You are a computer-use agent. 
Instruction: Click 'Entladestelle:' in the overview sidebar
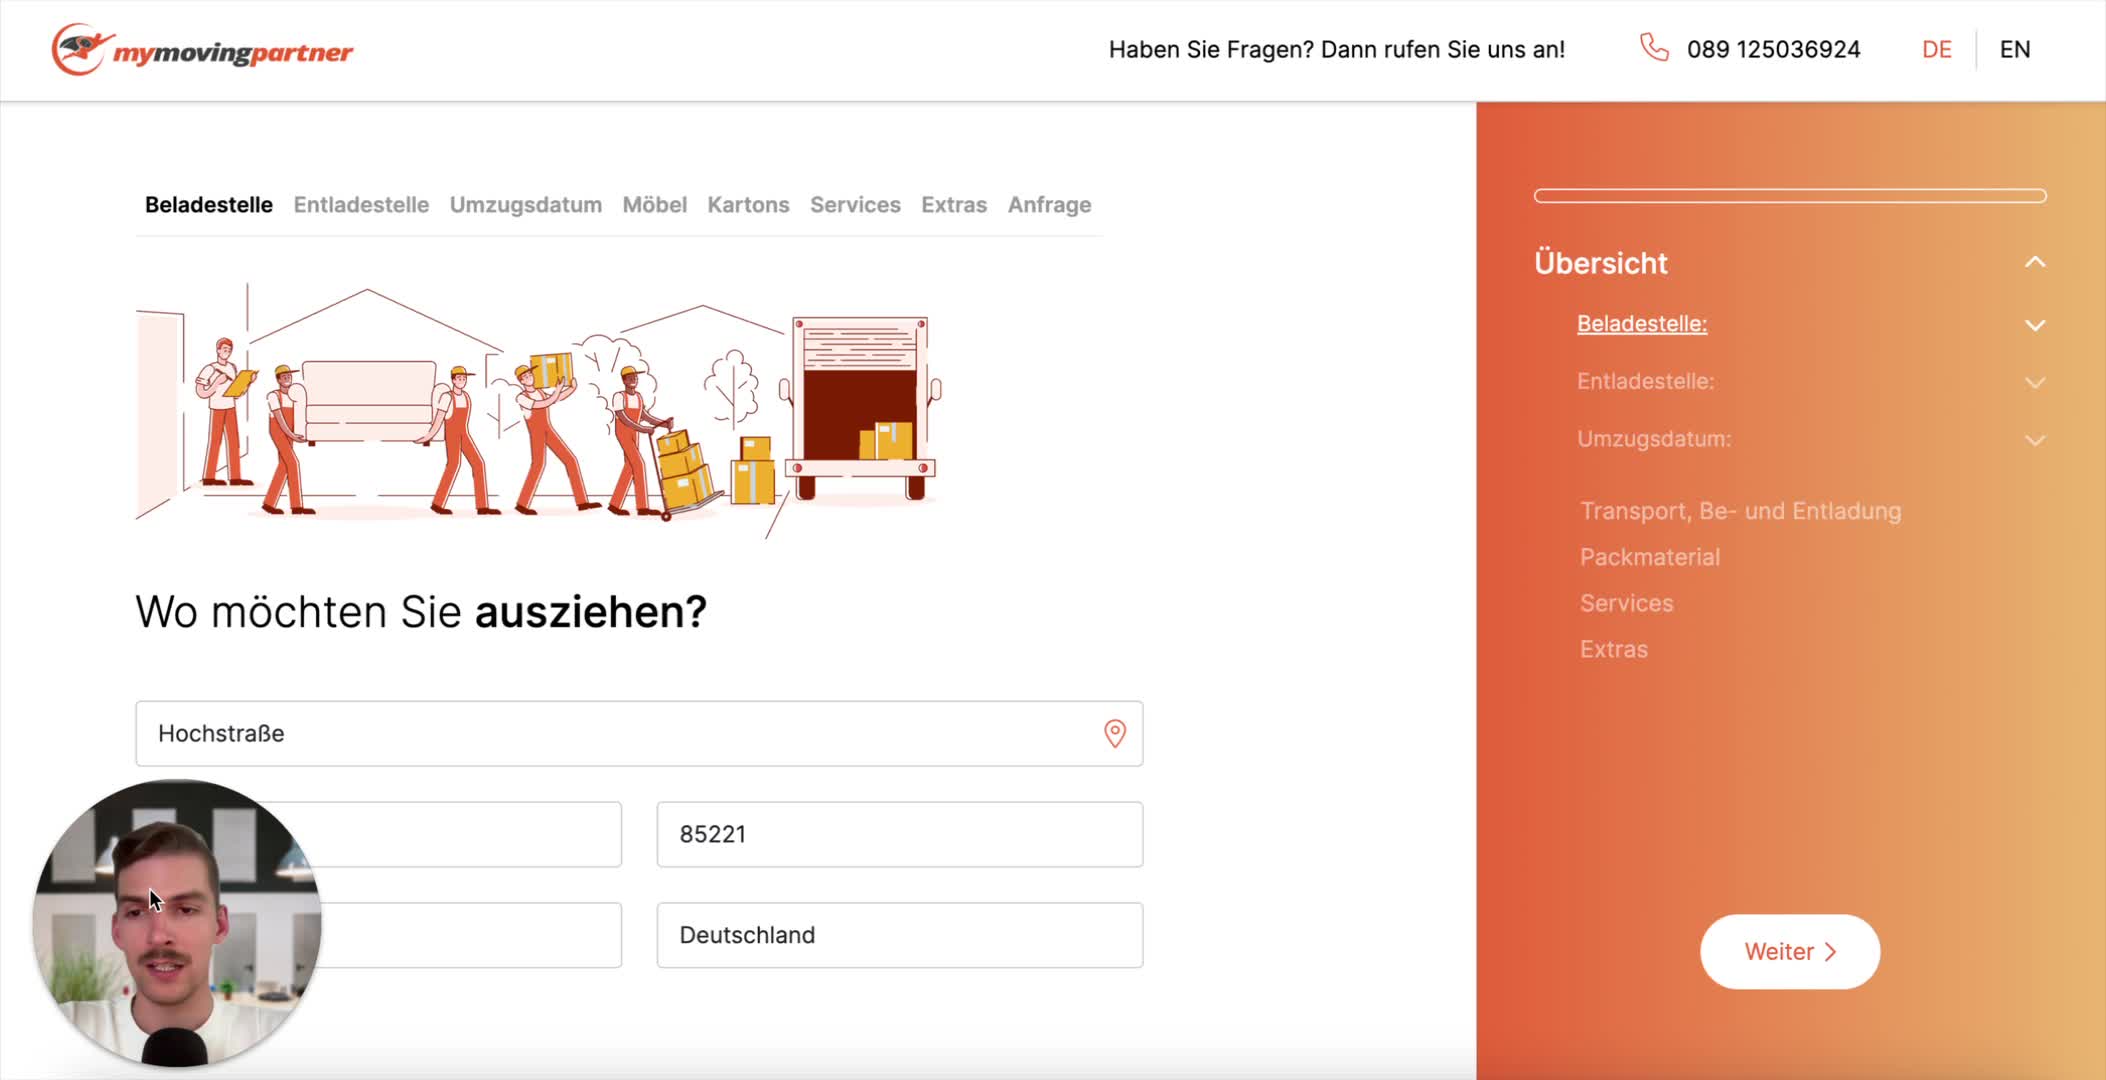click(1645, 381)
